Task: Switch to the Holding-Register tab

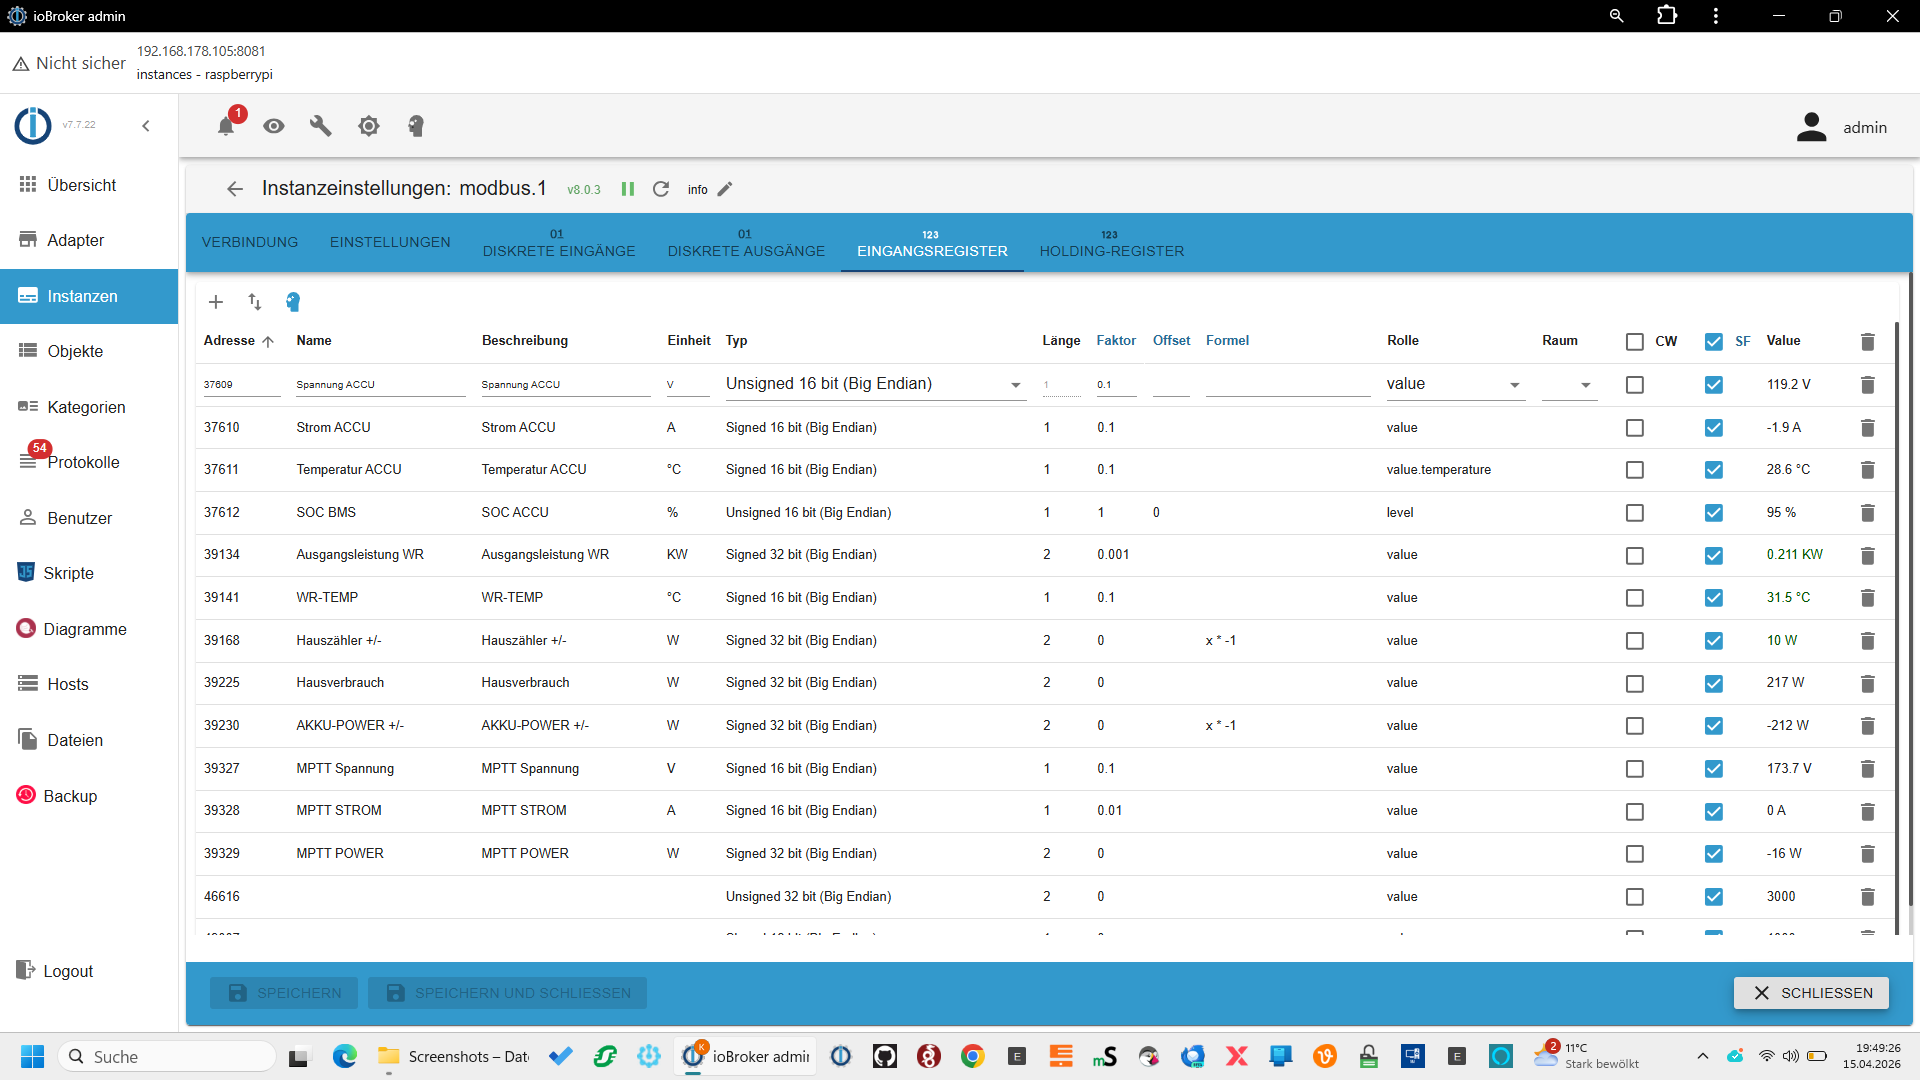Action: point(1111,243)
